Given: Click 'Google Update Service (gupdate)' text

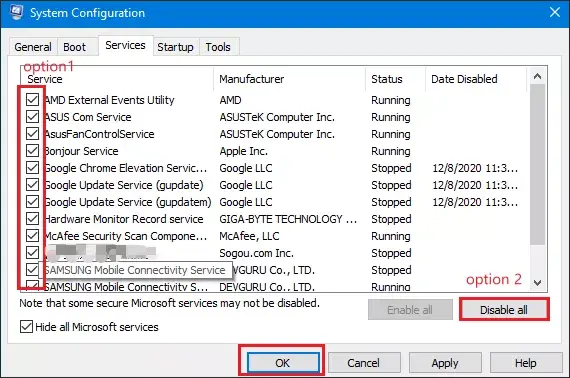Looking at the screenshot, I should click(x=124, y=185).
